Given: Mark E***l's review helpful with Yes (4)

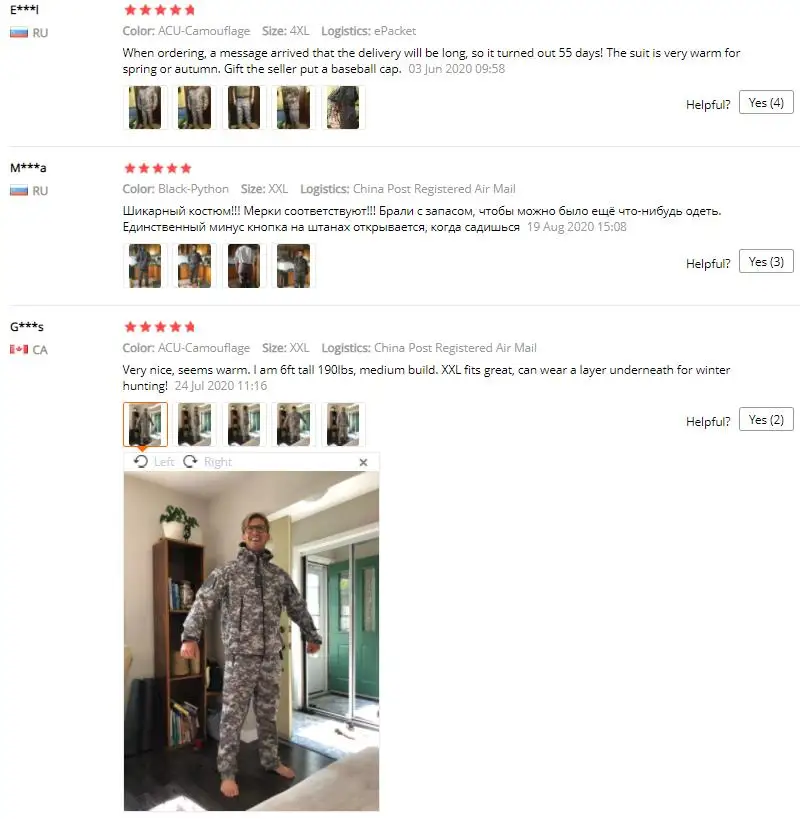Looking at the screenshot, I should (766, 102).
